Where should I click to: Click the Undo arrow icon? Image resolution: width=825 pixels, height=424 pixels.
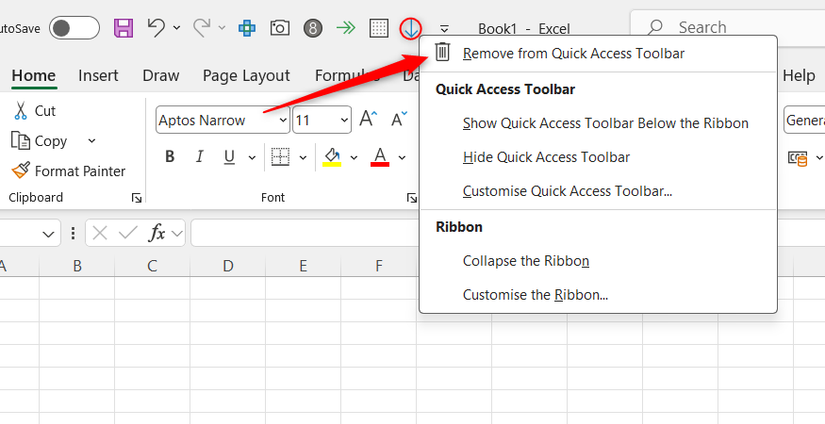tap(156, 27)
